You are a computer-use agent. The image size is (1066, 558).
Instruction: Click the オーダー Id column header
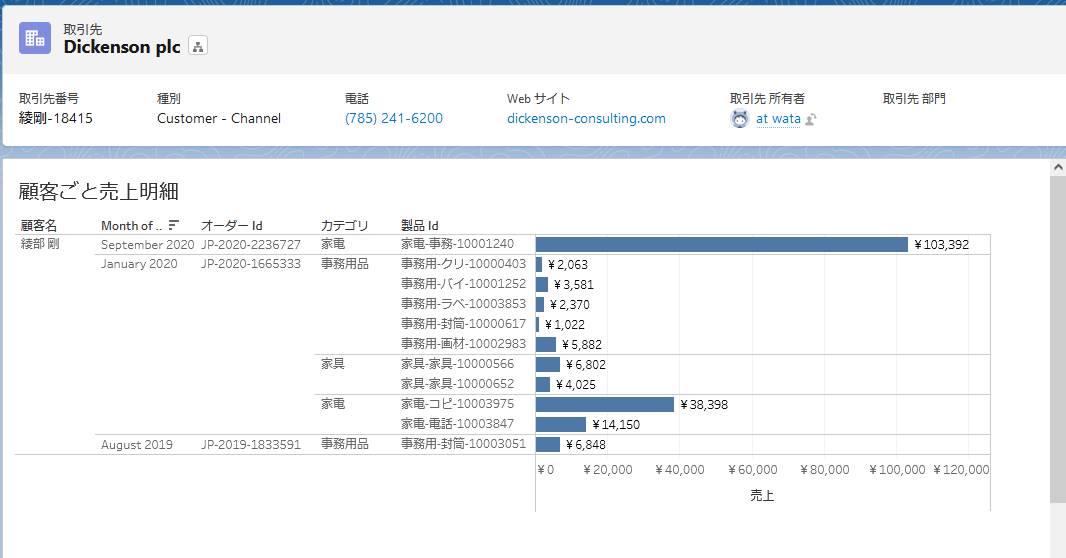click(x=232, y=226)
